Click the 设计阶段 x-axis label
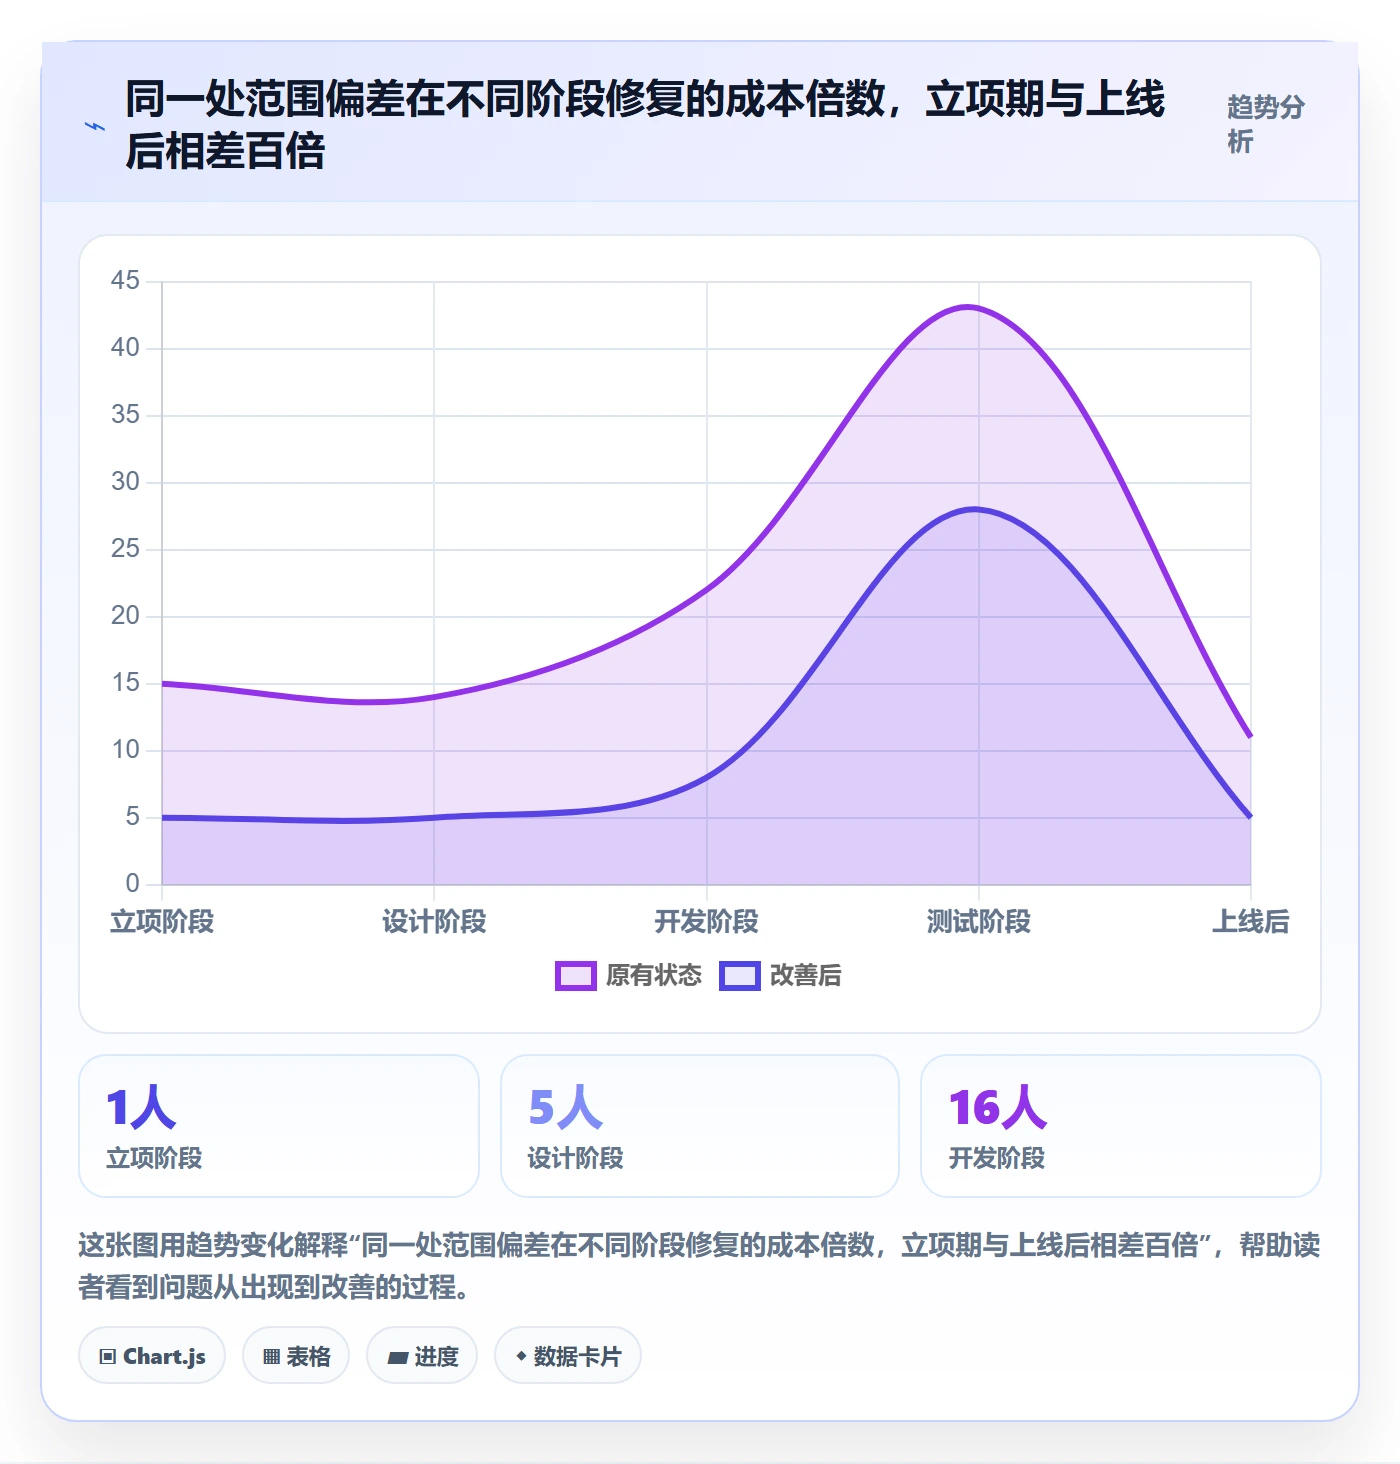The height and width of the screenshot is (1464, 1400). pyautogui.click(x=434, y=922)
